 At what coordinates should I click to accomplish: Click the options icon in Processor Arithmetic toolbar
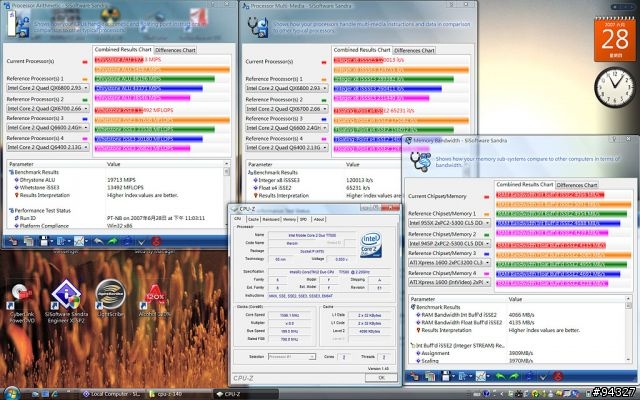pyautogui.click(x=13, y=241)
